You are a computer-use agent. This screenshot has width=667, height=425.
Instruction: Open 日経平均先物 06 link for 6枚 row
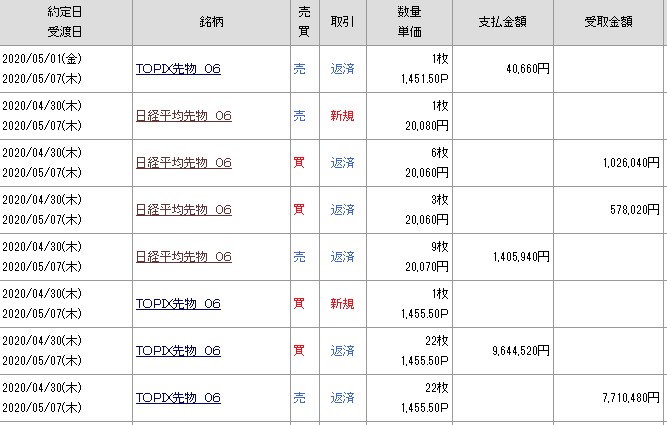[x=183, y=163]
